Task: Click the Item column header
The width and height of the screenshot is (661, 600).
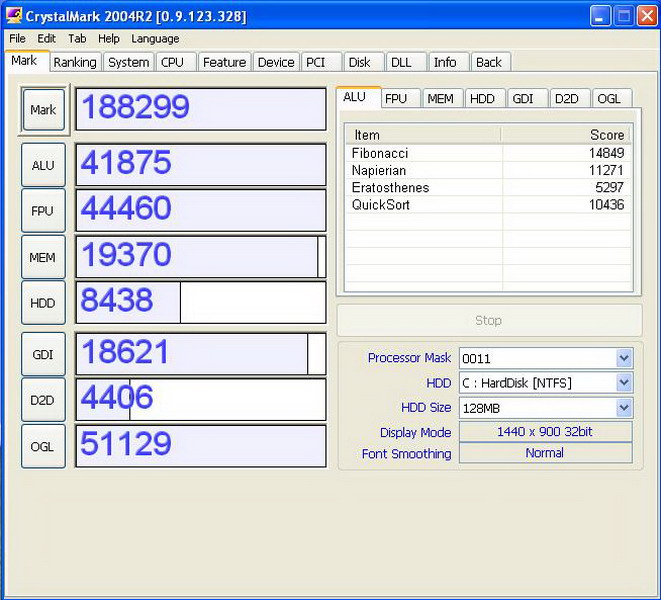Action: (x=423, y=135)
